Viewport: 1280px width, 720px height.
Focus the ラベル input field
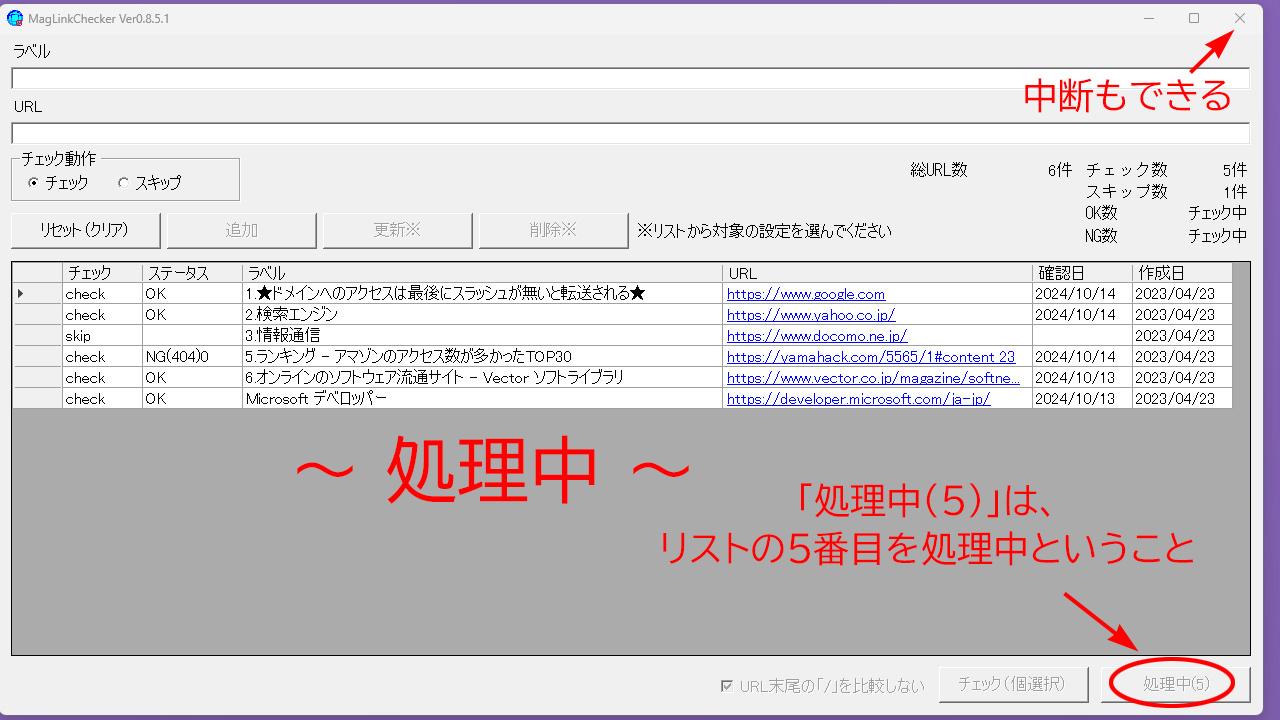coord(631,79)
